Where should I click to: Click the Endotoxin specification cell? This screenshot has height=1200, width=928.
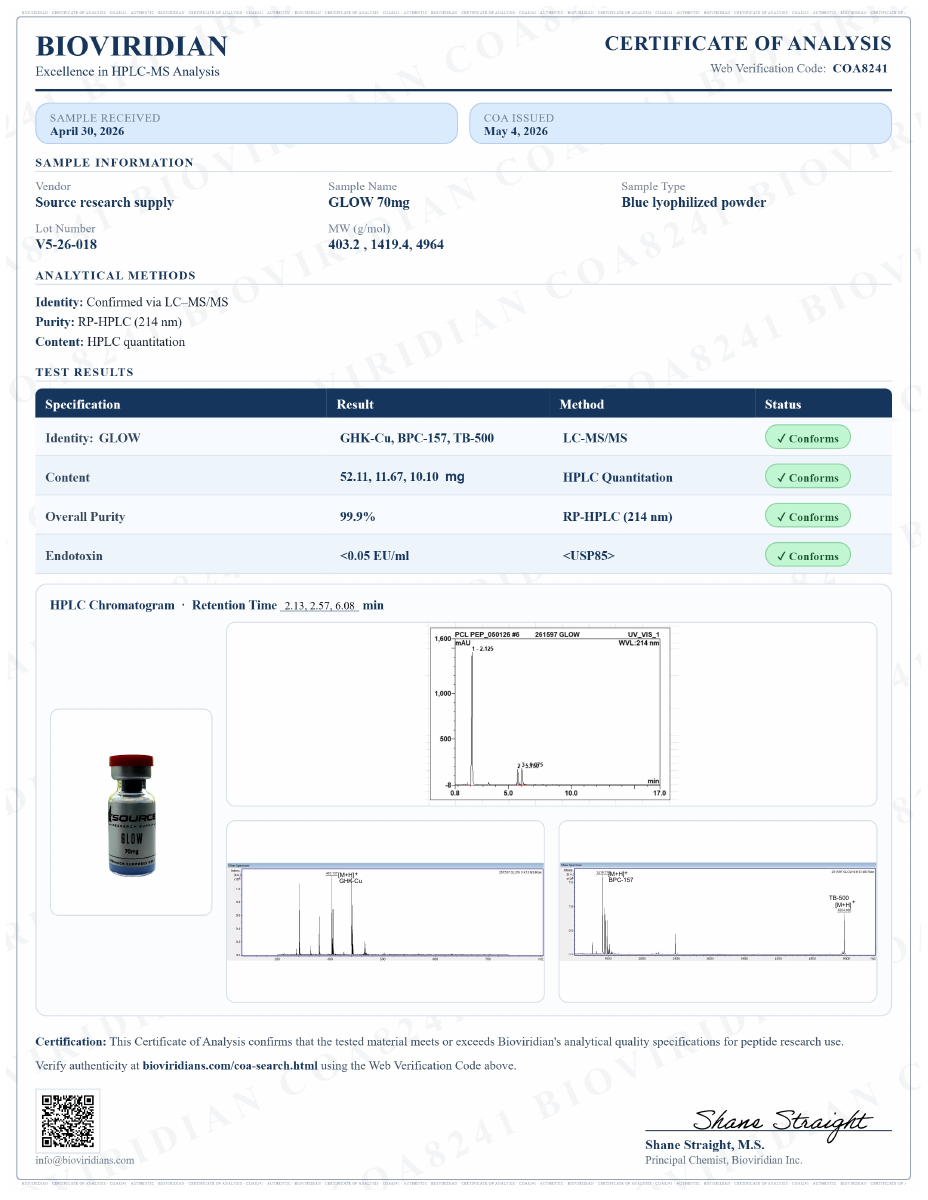pyautogui.click(x=74, y=555)
